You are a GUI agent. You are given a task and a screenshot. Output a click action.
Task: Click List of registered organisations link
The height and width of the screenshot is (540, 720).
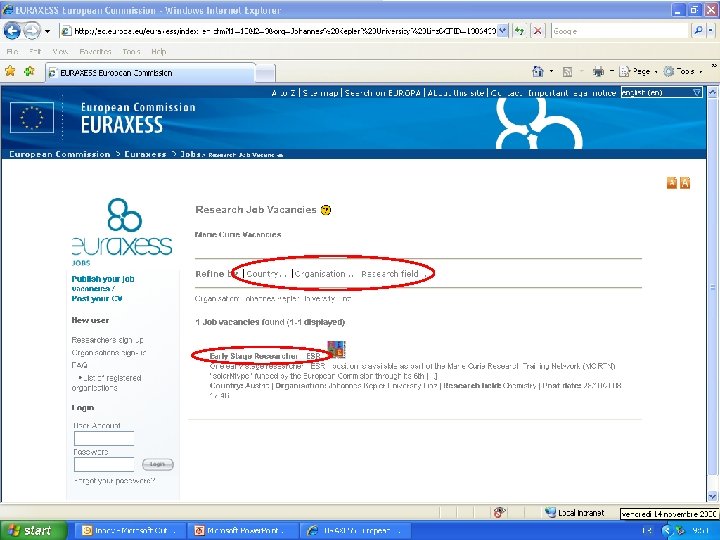[x=107, y=382]
